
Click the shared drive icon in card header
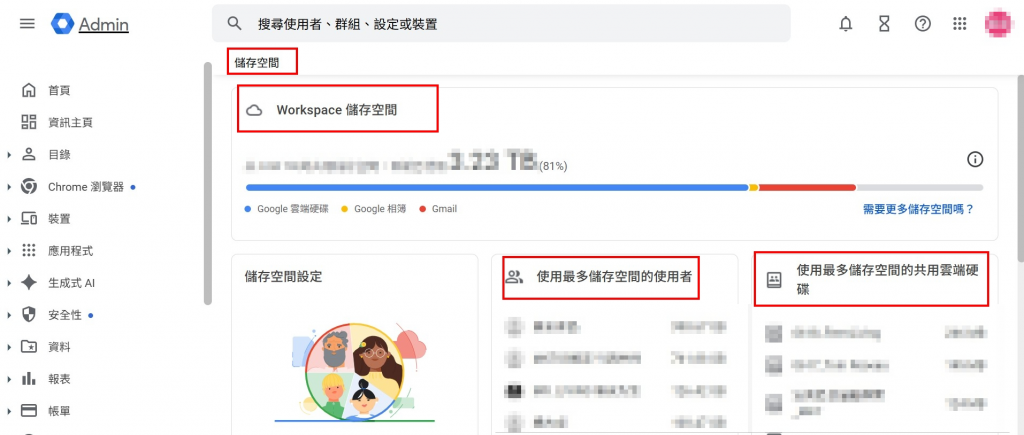point(774,280)
